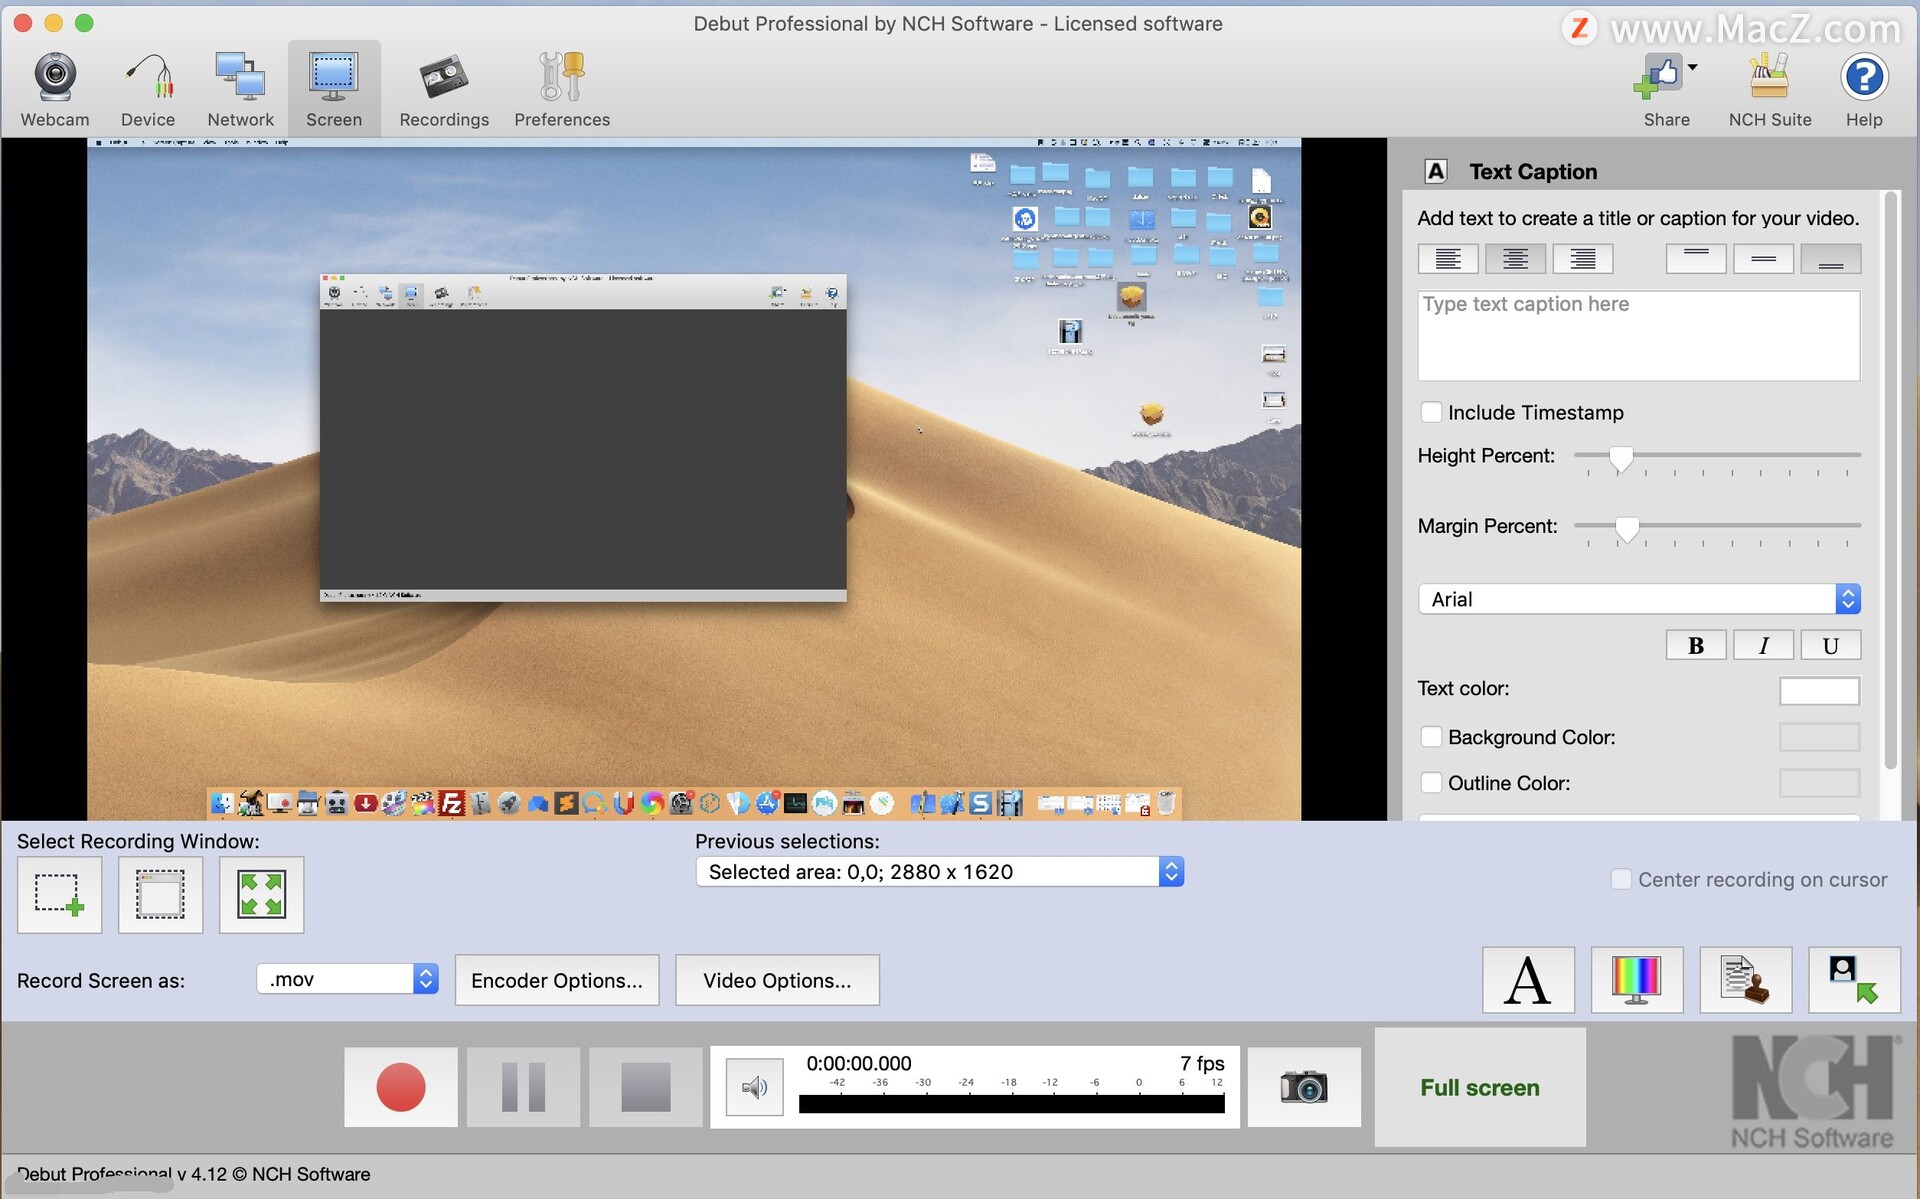The height and width of the screenshot is (1199, 1920).
Task: Set caption vertical position to middle
Action: [1763, 259]
